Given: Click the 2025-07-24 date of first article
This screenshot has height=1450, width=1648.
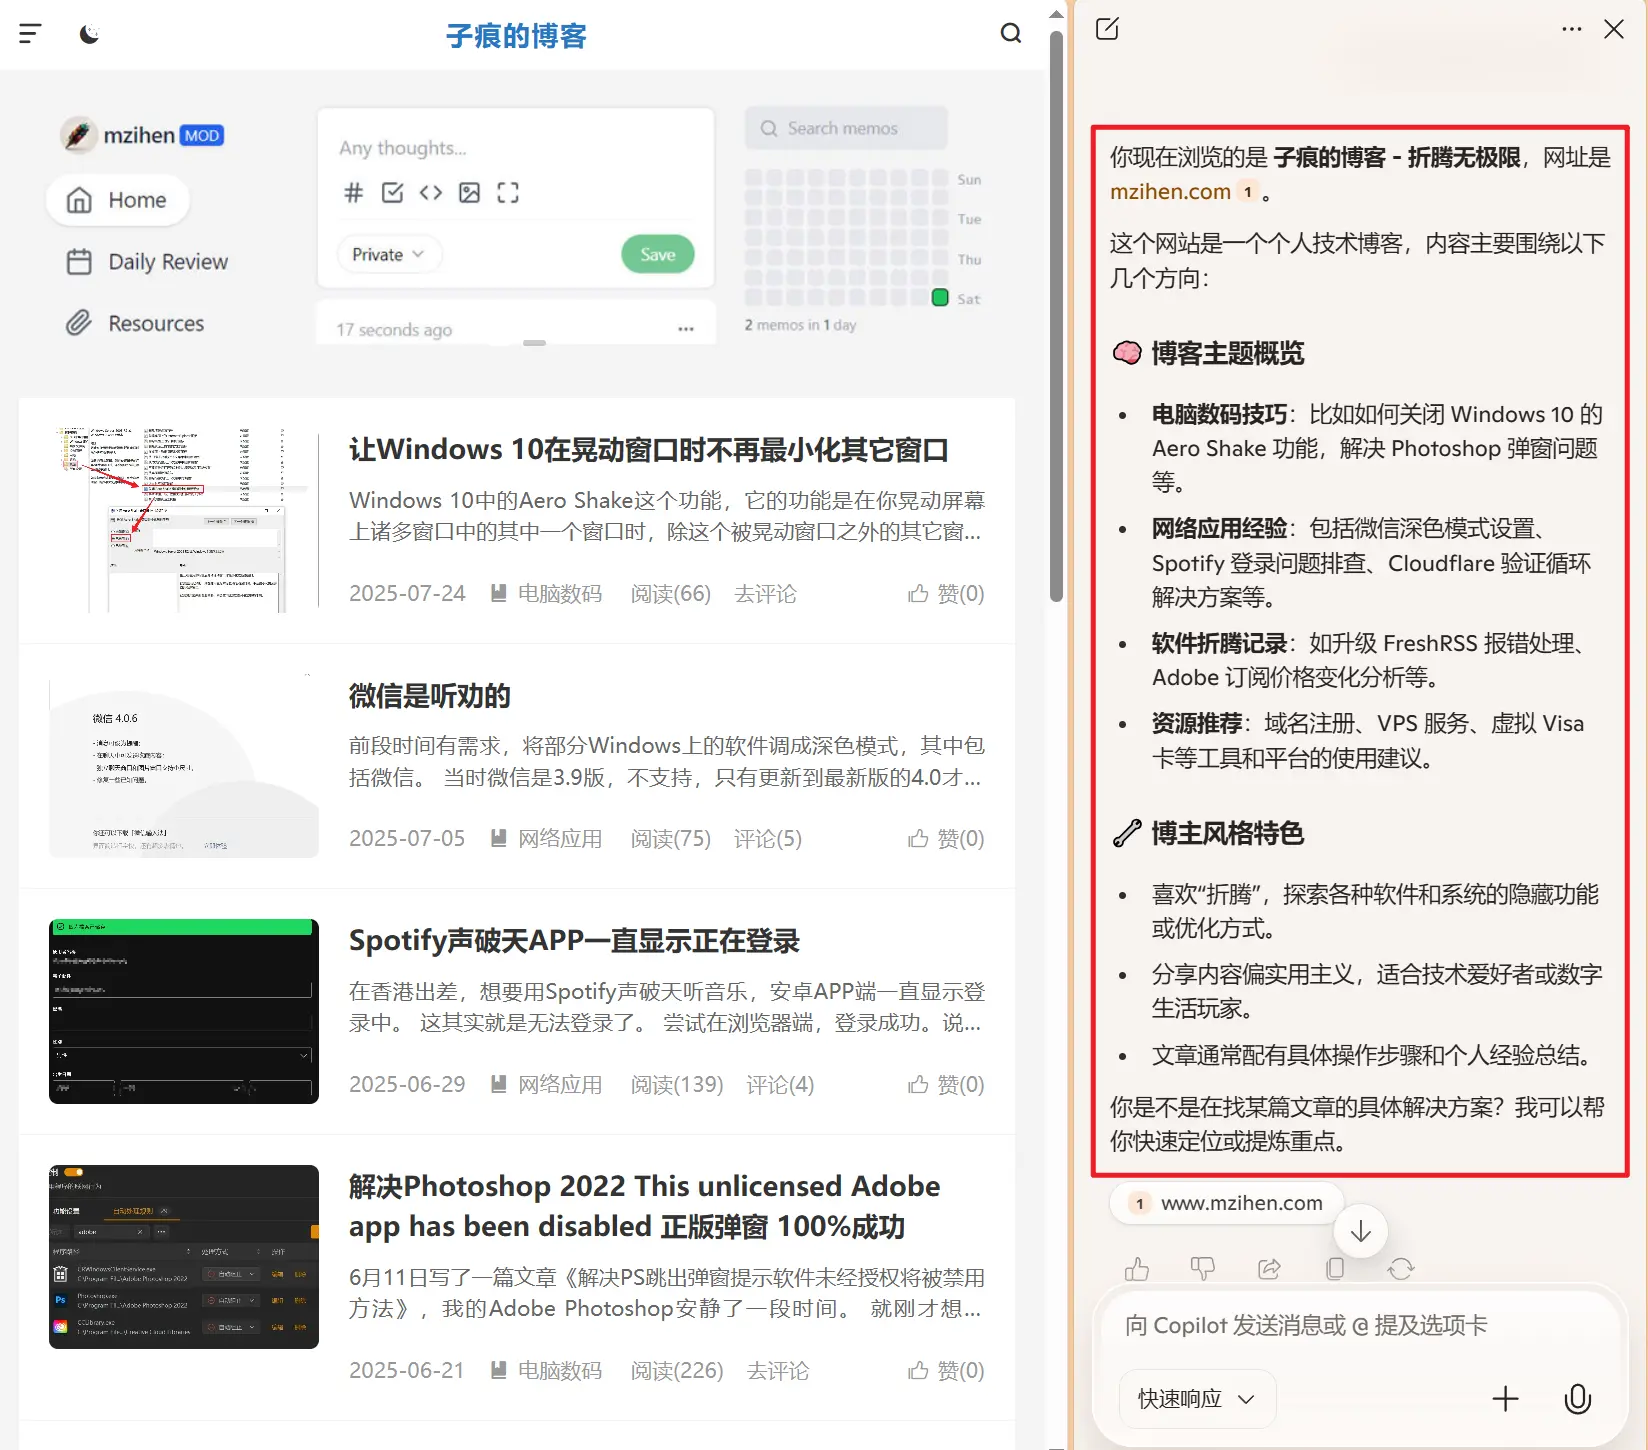Looking at the screenshot, I should coord(407,594).
